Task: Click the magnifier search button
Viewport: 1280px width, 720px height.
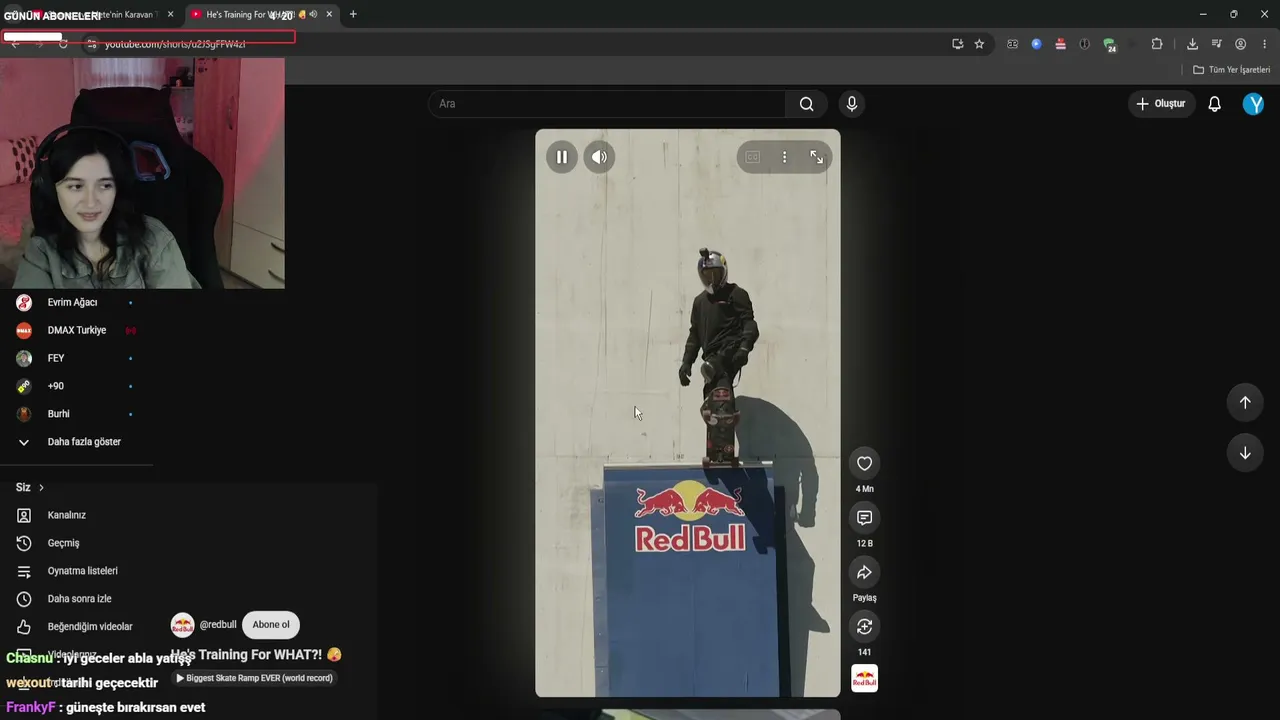Action: click(x=807, y=104)
